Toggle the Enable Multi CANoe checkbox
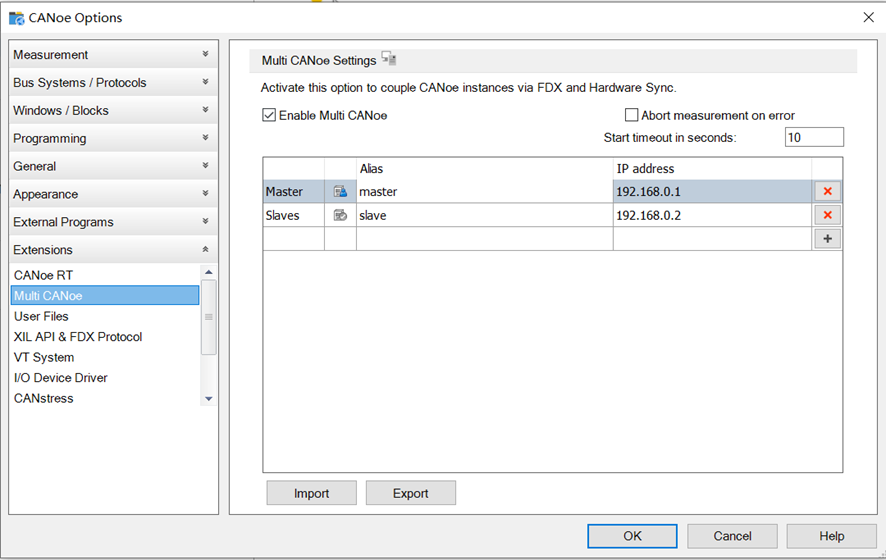Image resolution: width=886 pixels, height=560 pixels. 269,115
